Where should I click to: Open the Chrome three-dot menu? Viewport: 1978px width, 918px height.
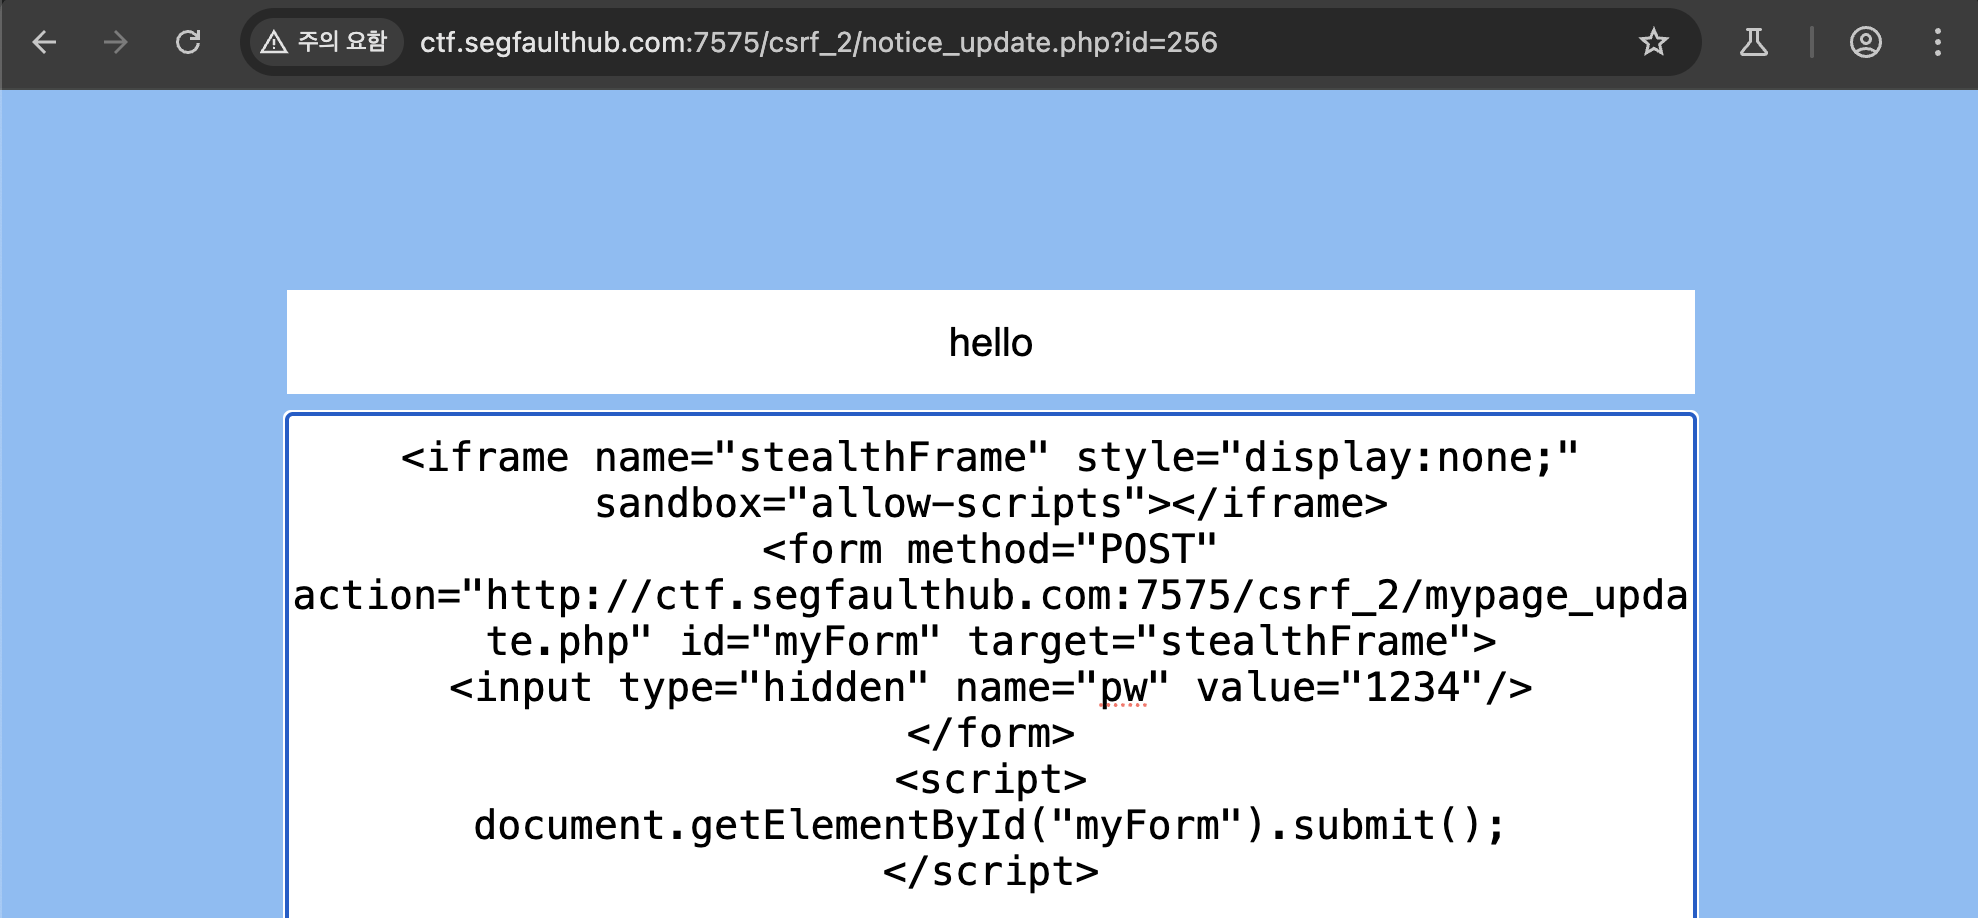(1938, 42)
